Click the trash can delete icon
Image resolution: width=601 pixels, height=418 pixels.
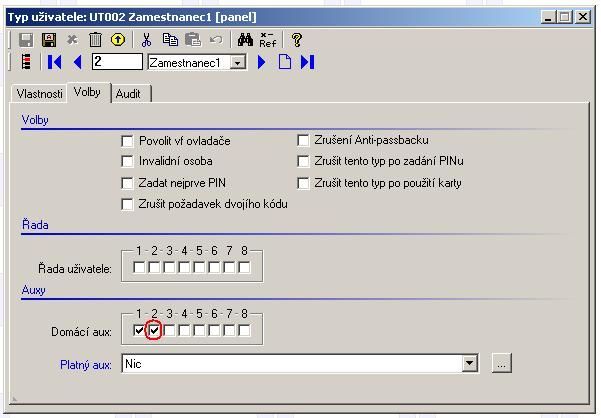tap(95, 40)
